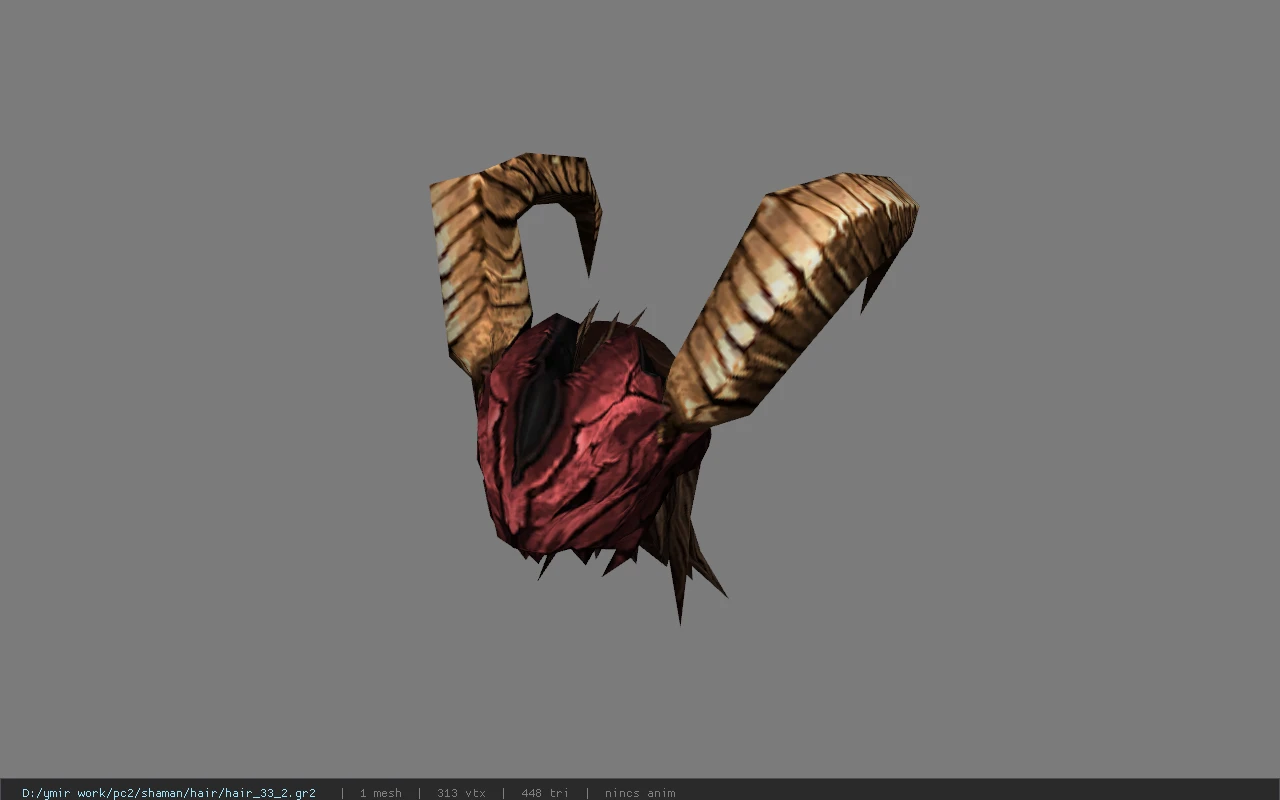This screenshot has height=800, width=1280.
Task: Select the horned red helmet model in viewport
Action: [672, 388]
